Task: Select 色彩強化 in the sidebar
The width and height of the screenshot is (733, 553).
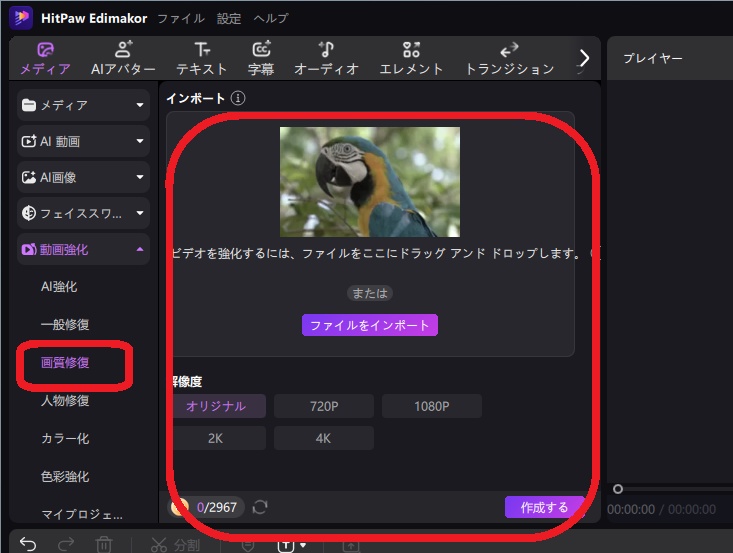Action: click(65, 476)
